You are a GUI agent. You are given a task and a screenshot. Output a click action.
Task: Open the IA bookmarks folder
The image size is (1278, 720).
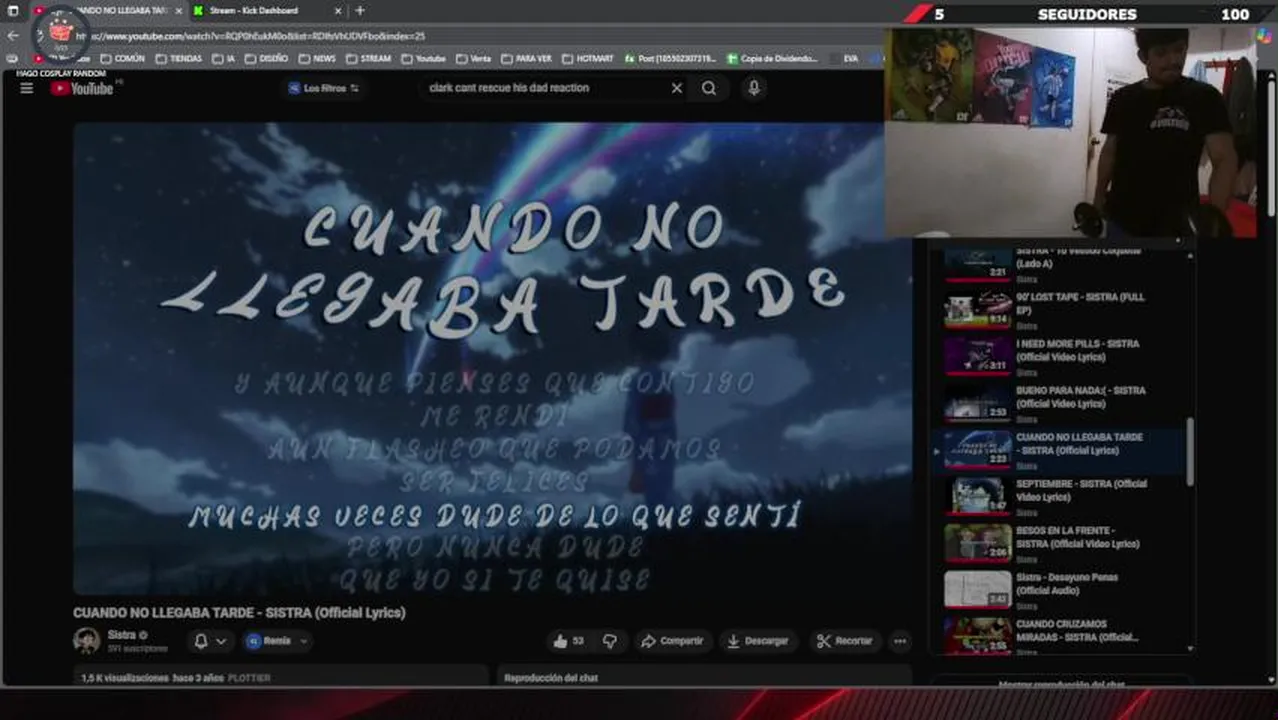(x=224, y=59)
